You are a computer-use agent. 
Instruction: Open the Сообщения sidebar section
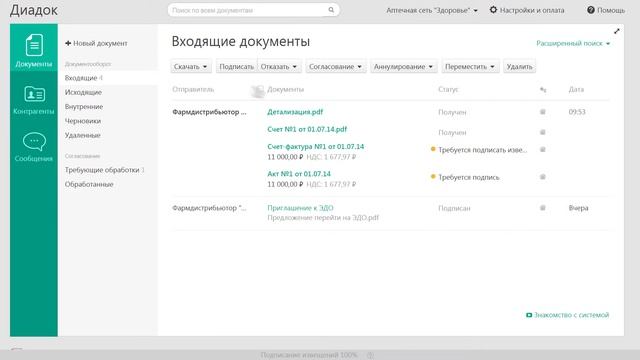pos(34,147)
